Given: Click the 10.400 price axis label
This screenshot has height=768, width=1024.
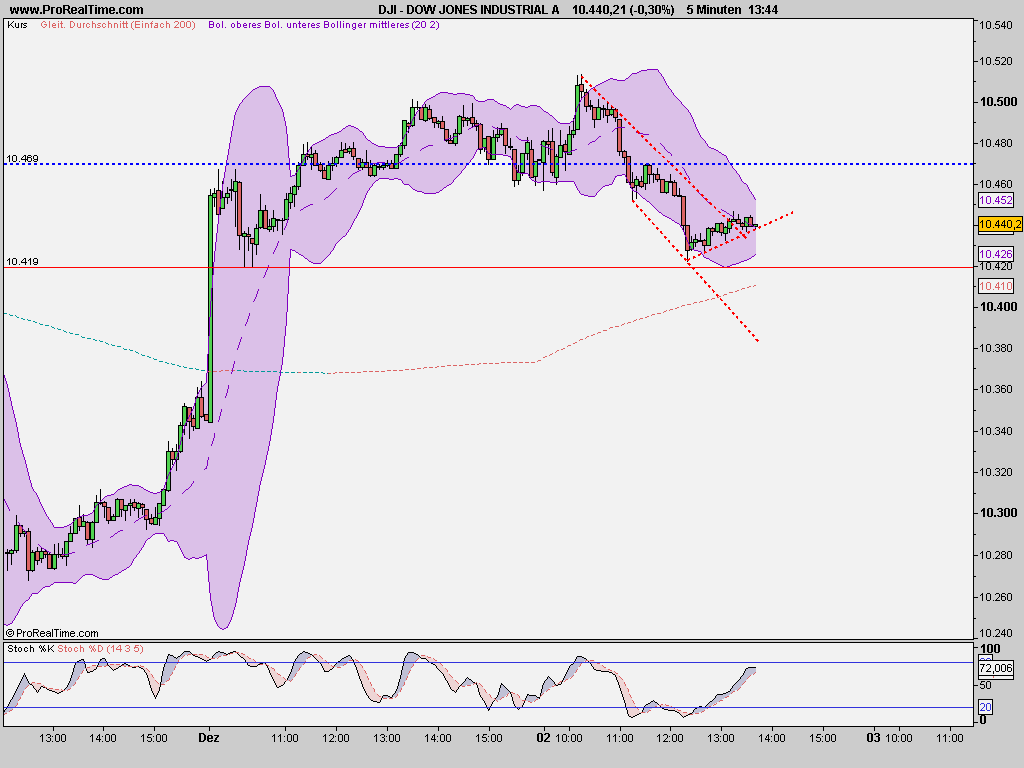Looking at the screenshot, I should coord(998,307).
